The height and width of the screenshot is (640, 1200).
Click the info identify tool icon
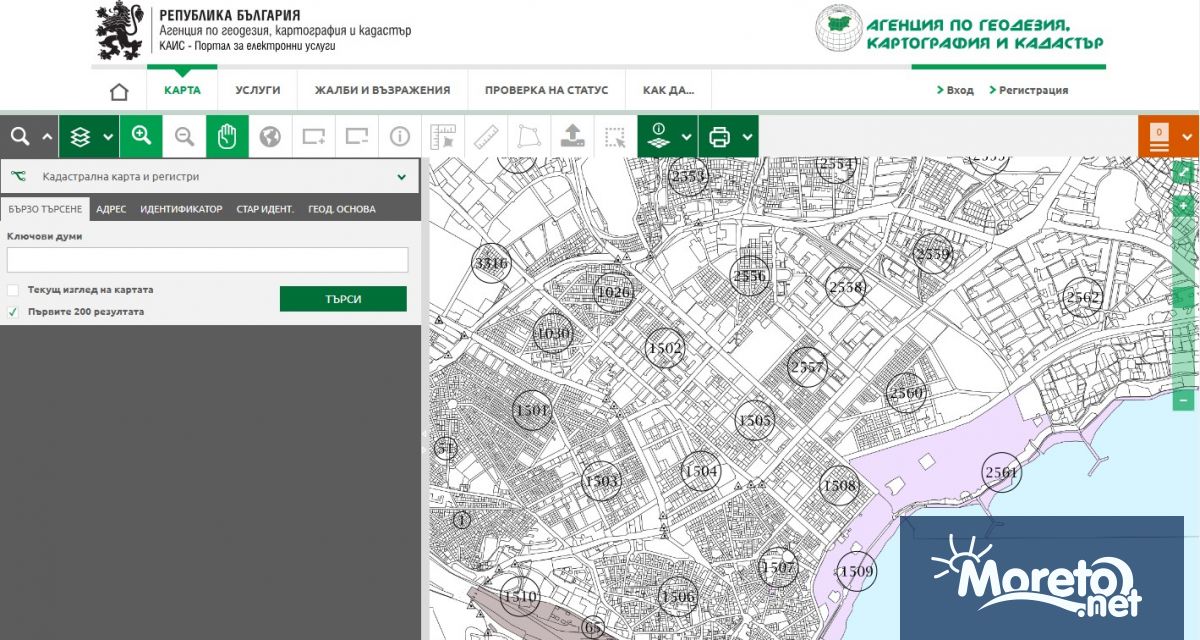point(400,136)
